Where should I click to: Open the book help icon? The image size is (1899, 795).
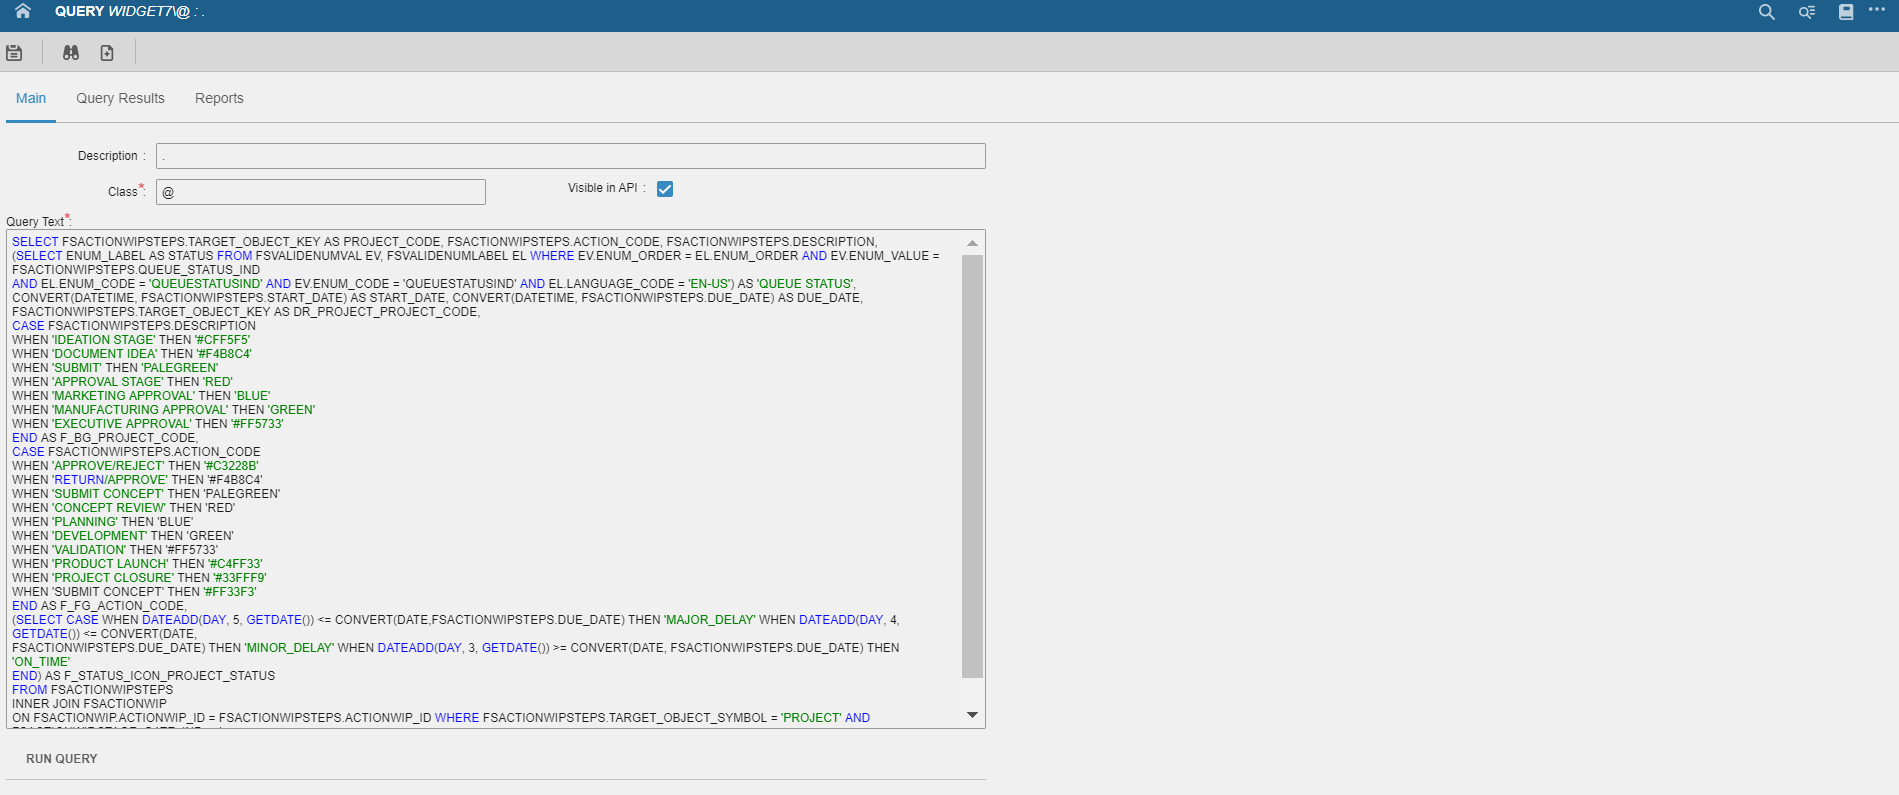pyautogui.click(x=1846, y=12)
